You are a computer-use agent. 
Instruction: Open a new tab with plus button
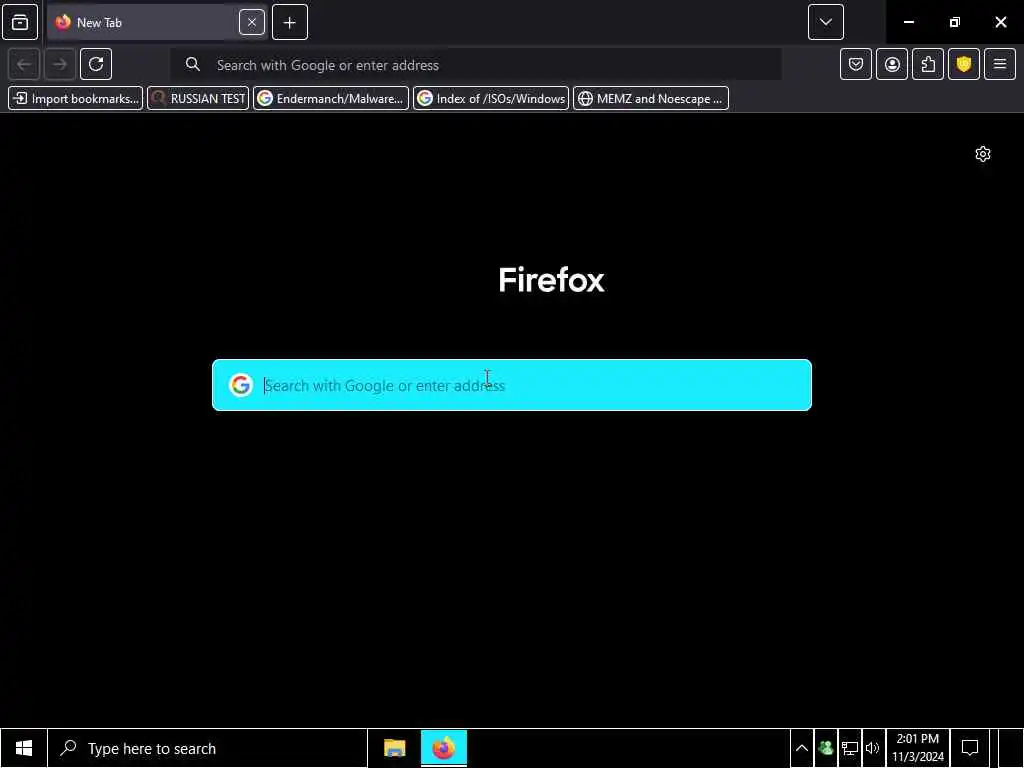point(289,22)
